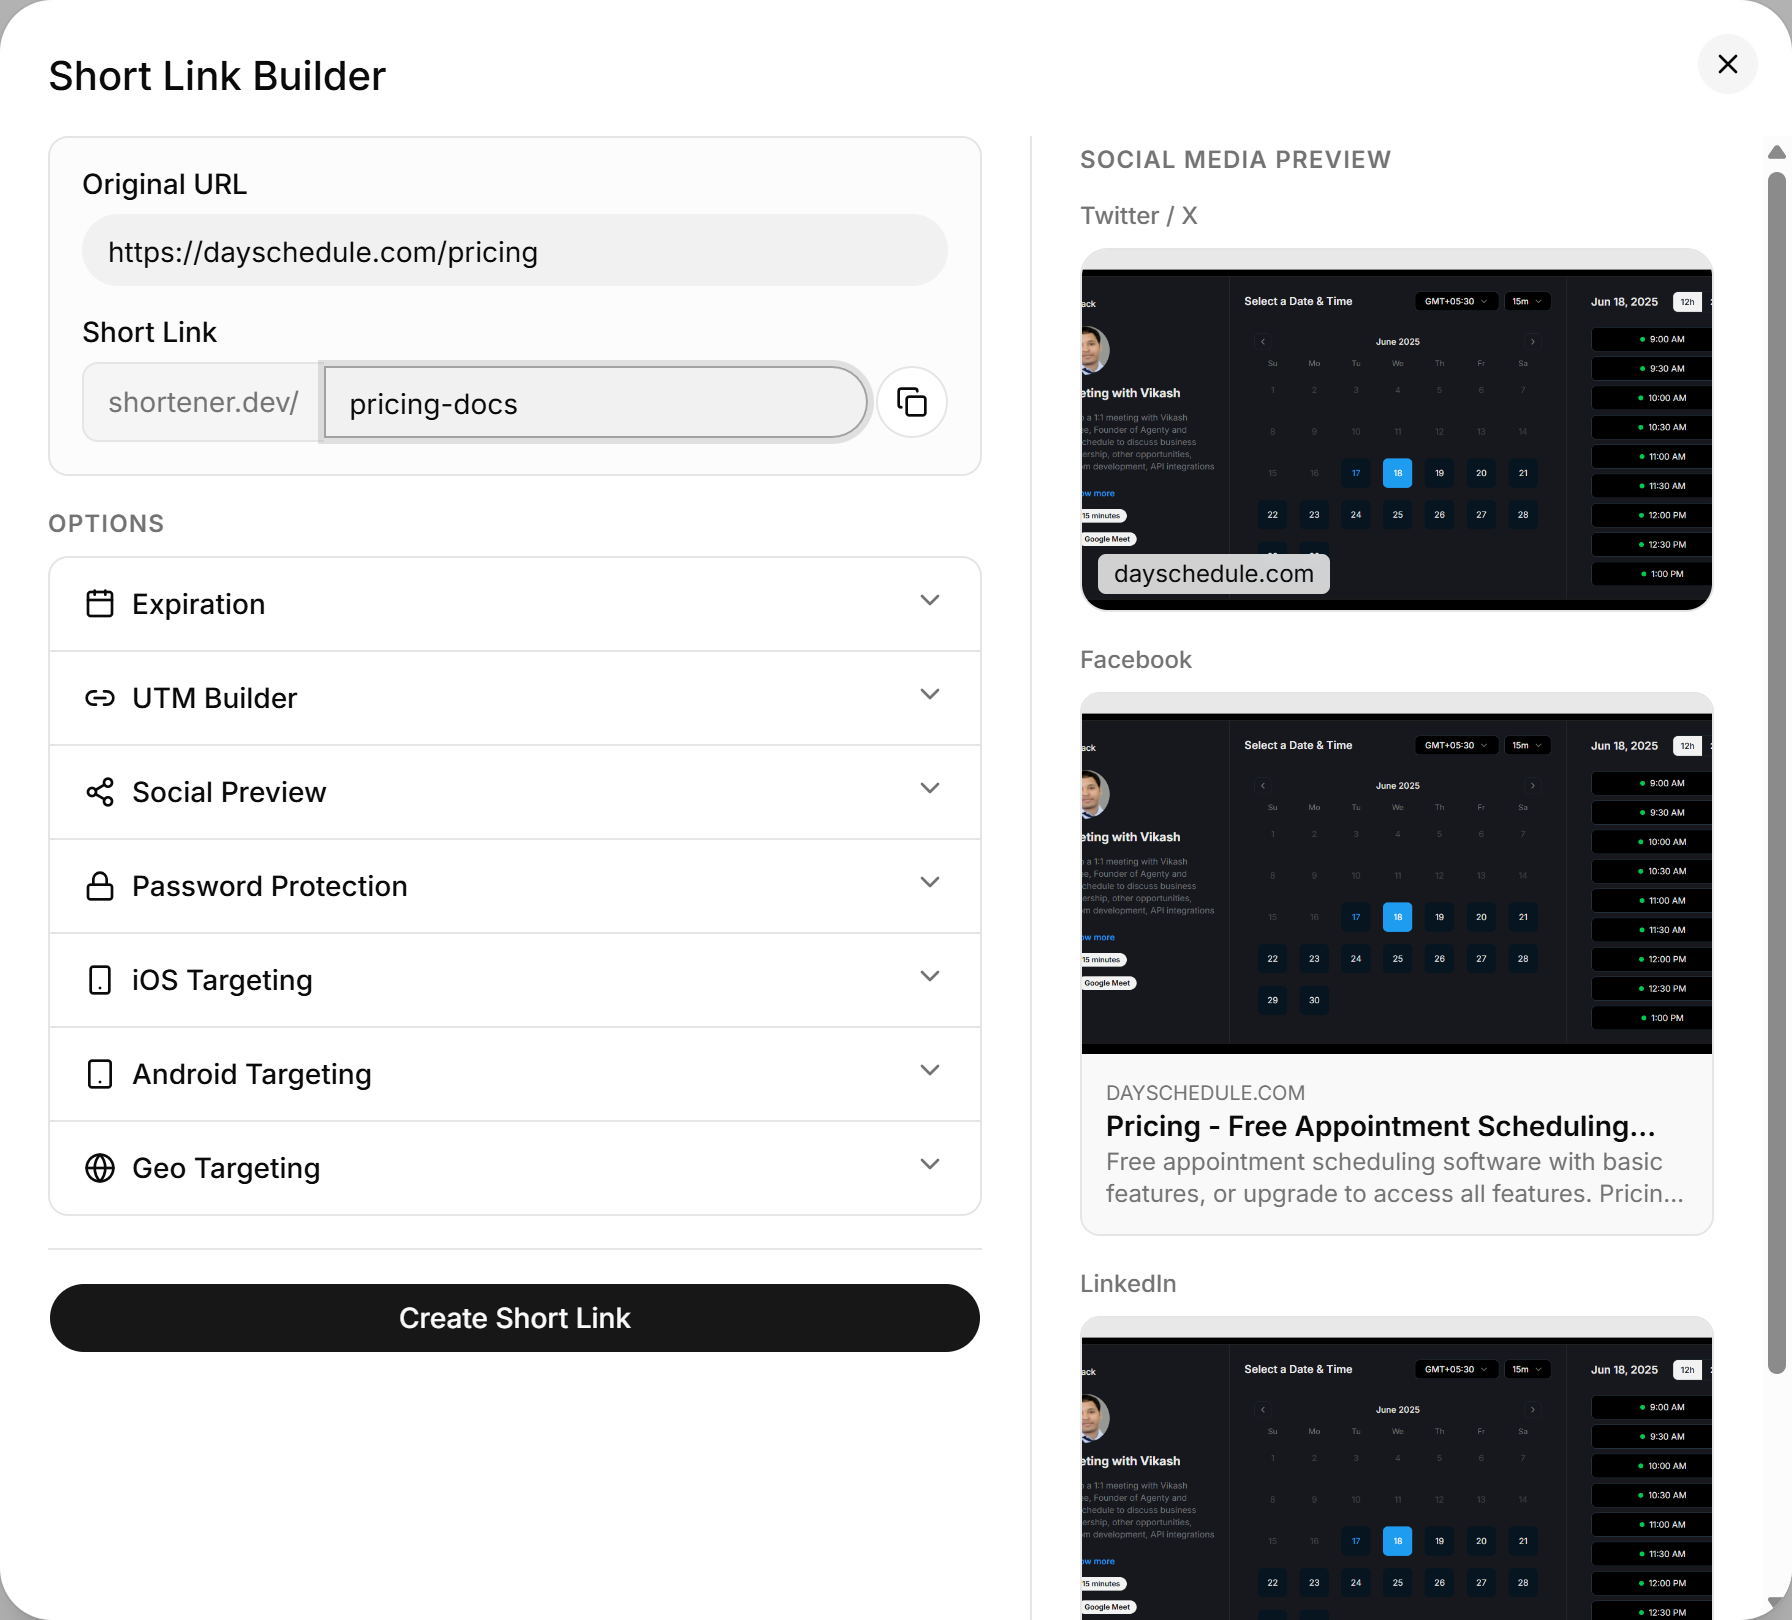
Task: Click the scrollbar thumb in the preview panel
Action: pyautogui.click(x=1776, y=772)
